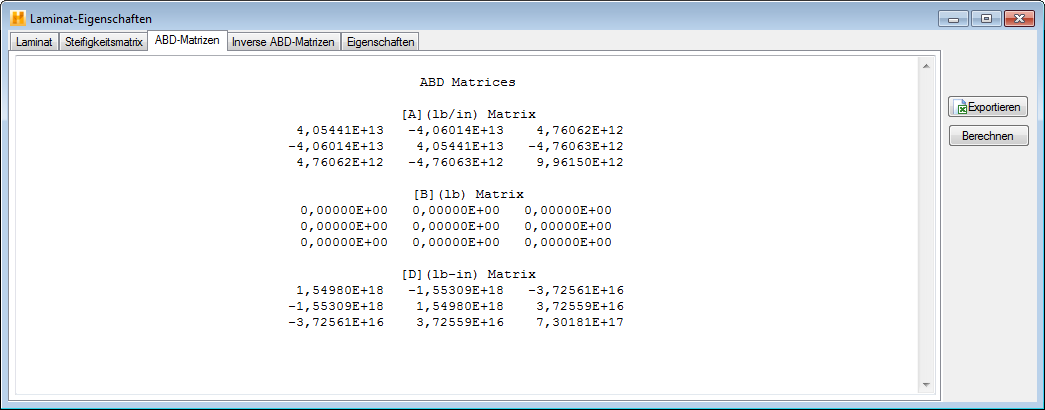The height and width of the screenshot is (410, 1045).
Task: Click the Excel icon on the Exportieren button
Action: (x=961, y=107)
